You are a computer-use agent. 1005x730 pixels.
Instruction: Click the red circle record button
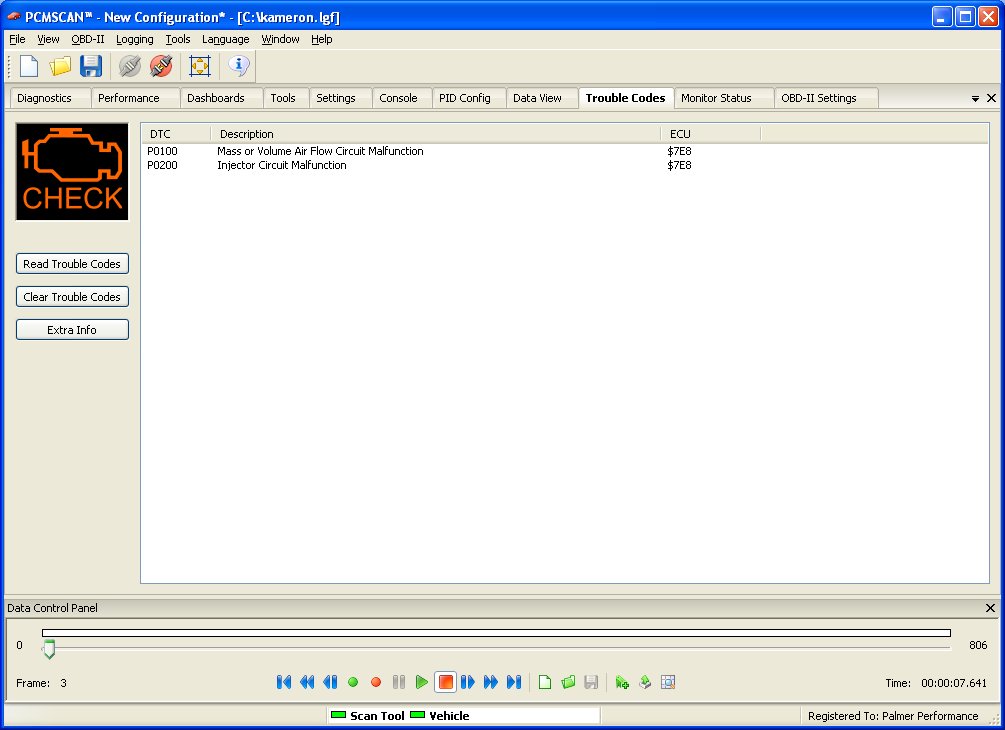(376, 682)
